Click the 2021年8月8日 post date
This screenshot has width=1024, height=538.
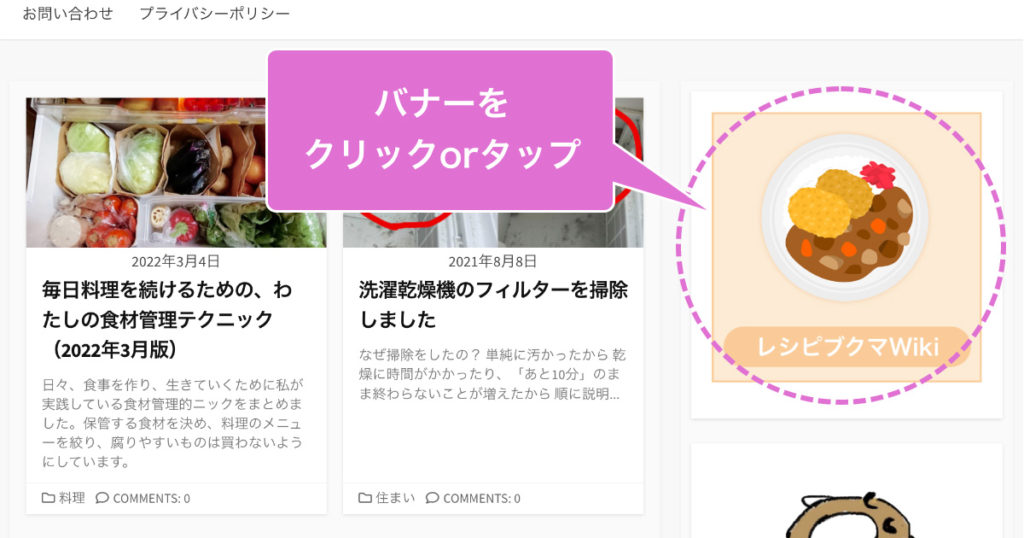point(493,262)
